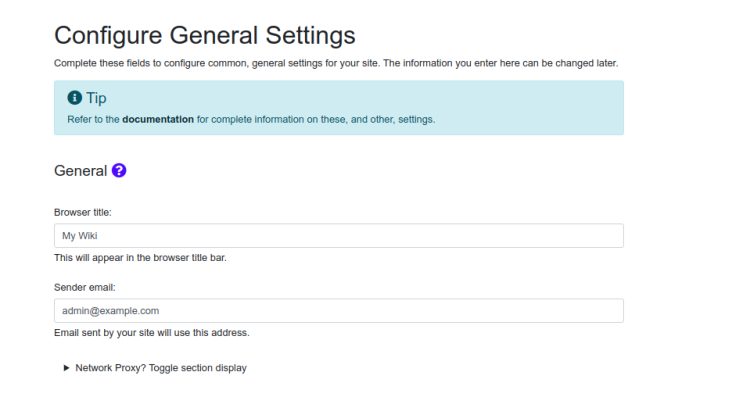Click the 'Sender email:' label
The height and width of the screenshot is (397, 750).
pyautogui.click(x=85, y=287)
